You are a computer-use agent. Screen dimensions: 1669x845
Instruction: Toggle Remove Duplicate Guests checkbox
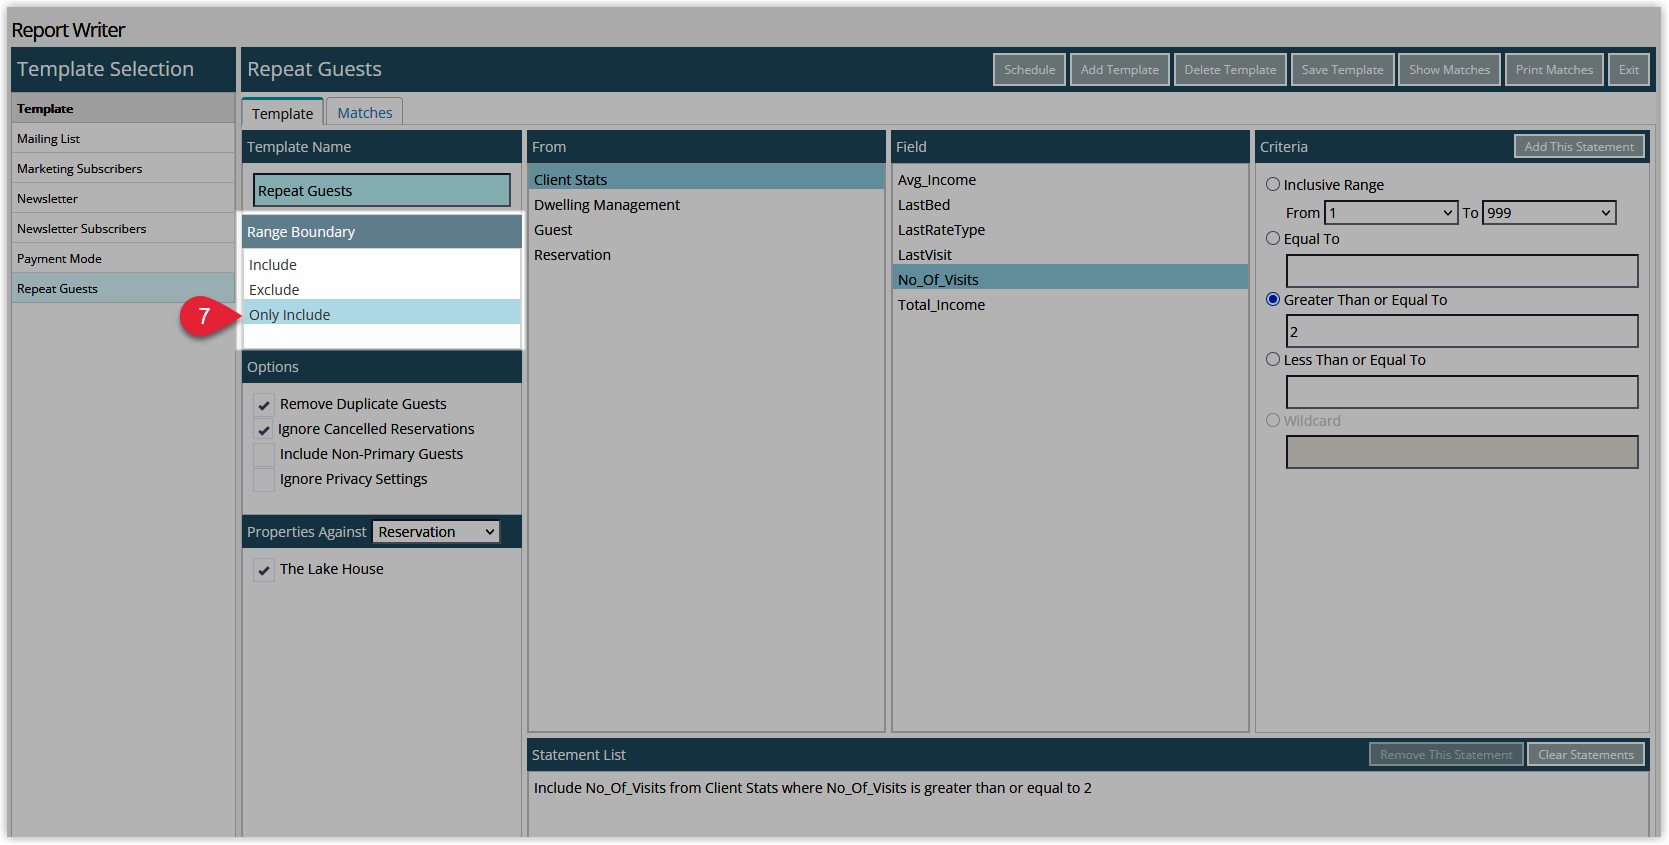tap(264, 405)
